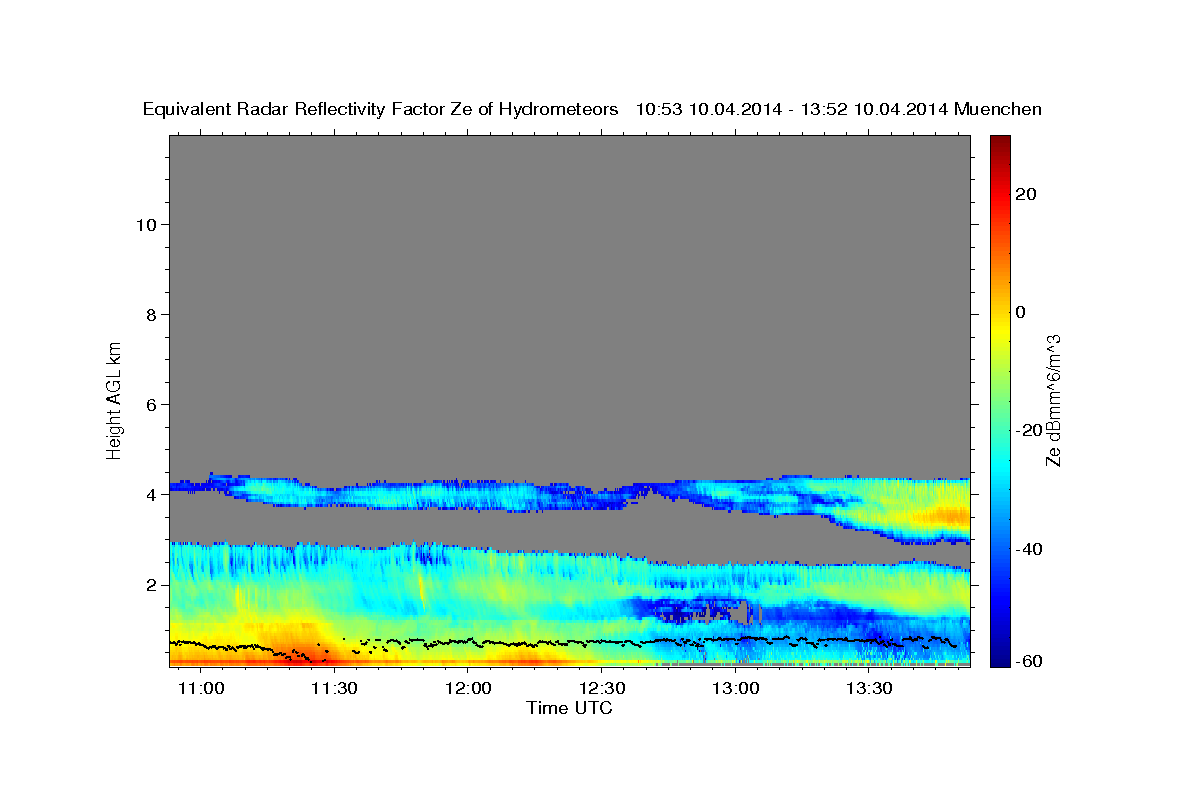Image resolution: width=1200 pixels, height=800 pixels.
Task: Click the 13:30 time tick label
Action: click(x=869, y=690)
